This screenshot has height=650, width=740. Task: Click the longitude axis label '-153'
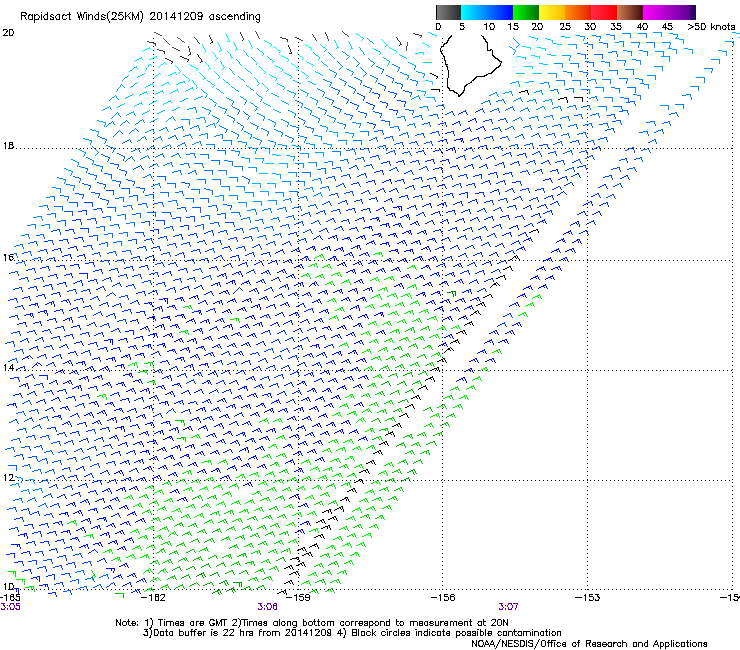[587, 598]
